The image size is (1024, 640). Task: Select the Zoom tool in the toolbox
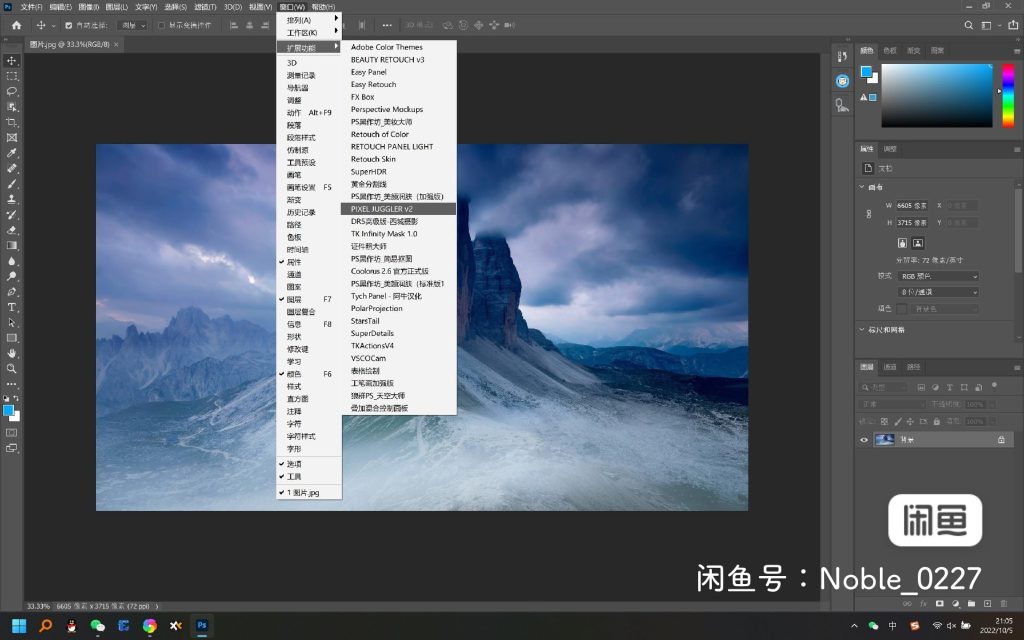(x=12, y=369)
